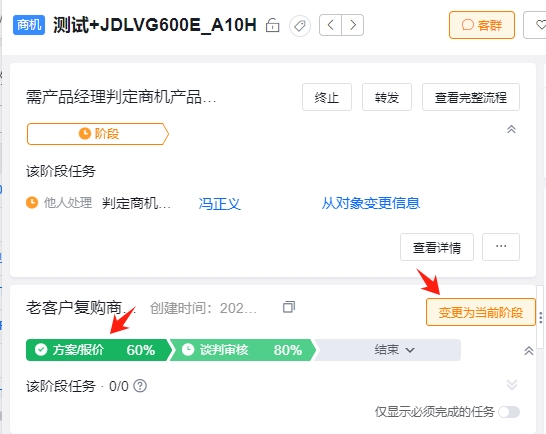The width and height of the screenshot is (546, 434).
Task: Click the clock icon beside 他人处理
Action: coord(32,202)
